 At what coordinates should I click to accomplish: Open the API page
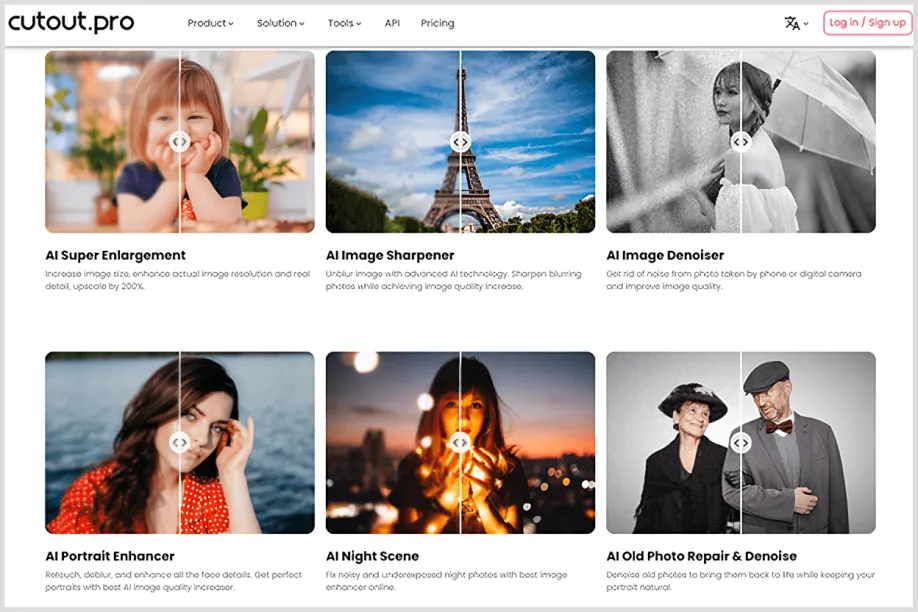tap(392, 23)
